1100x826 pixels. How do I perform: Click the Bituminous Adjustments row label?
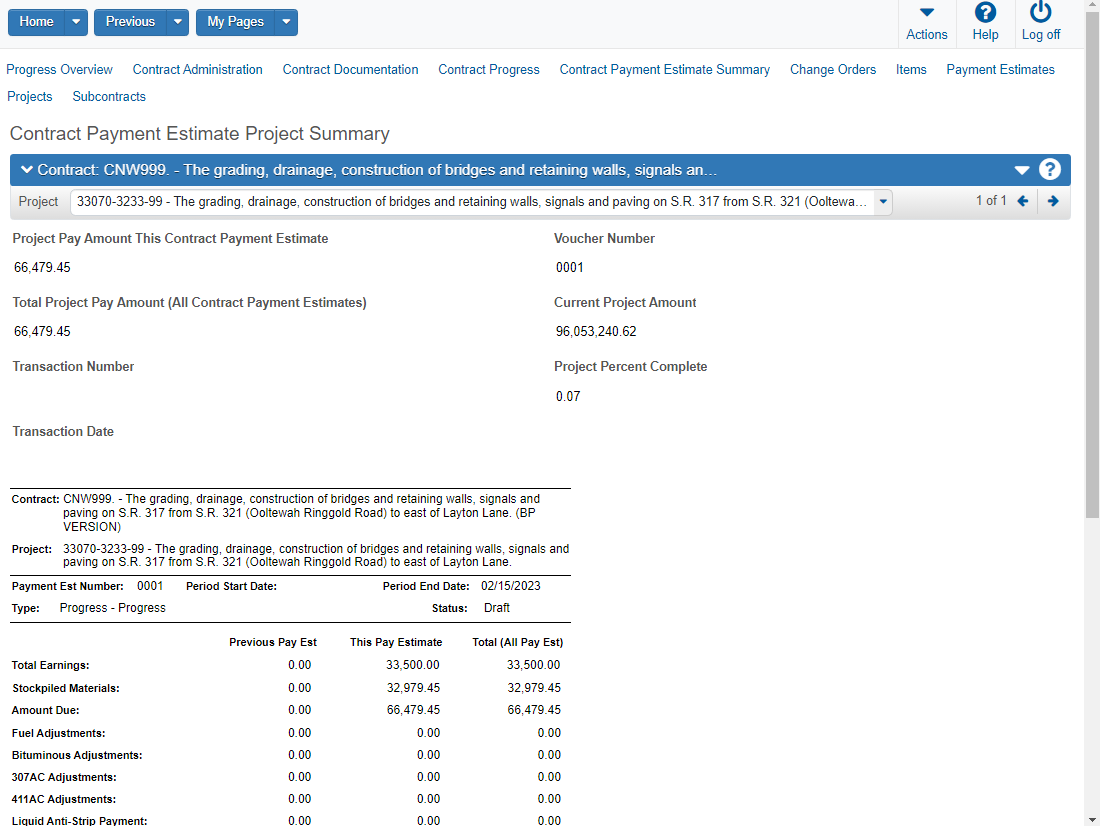(77, 755)
